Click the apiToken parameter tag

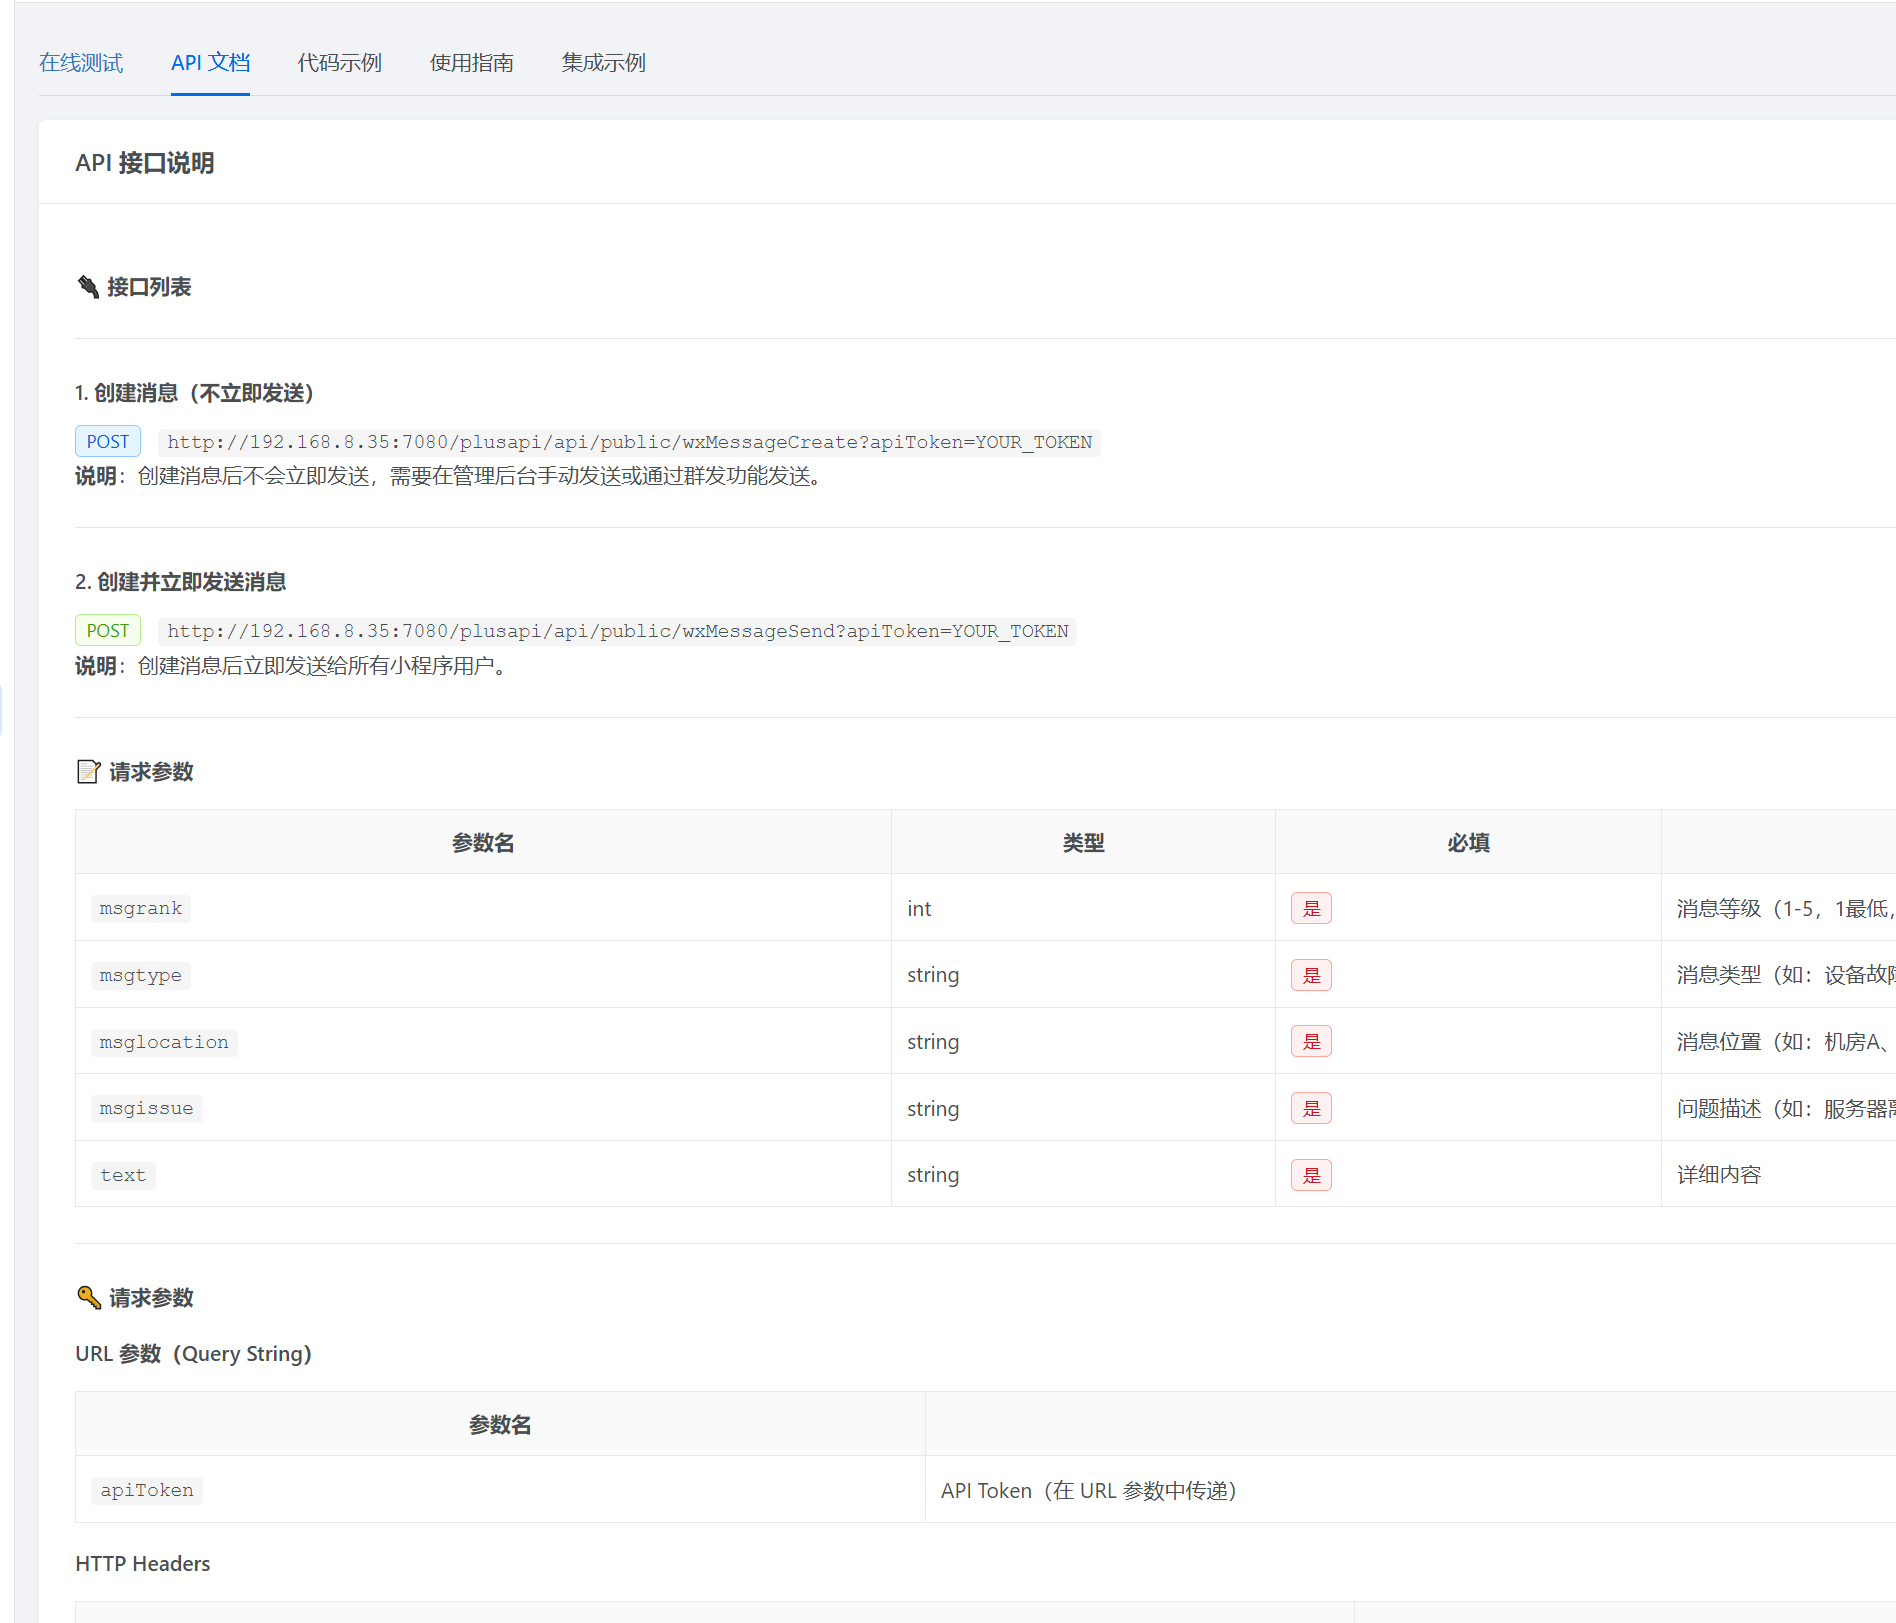[146, 1490]
